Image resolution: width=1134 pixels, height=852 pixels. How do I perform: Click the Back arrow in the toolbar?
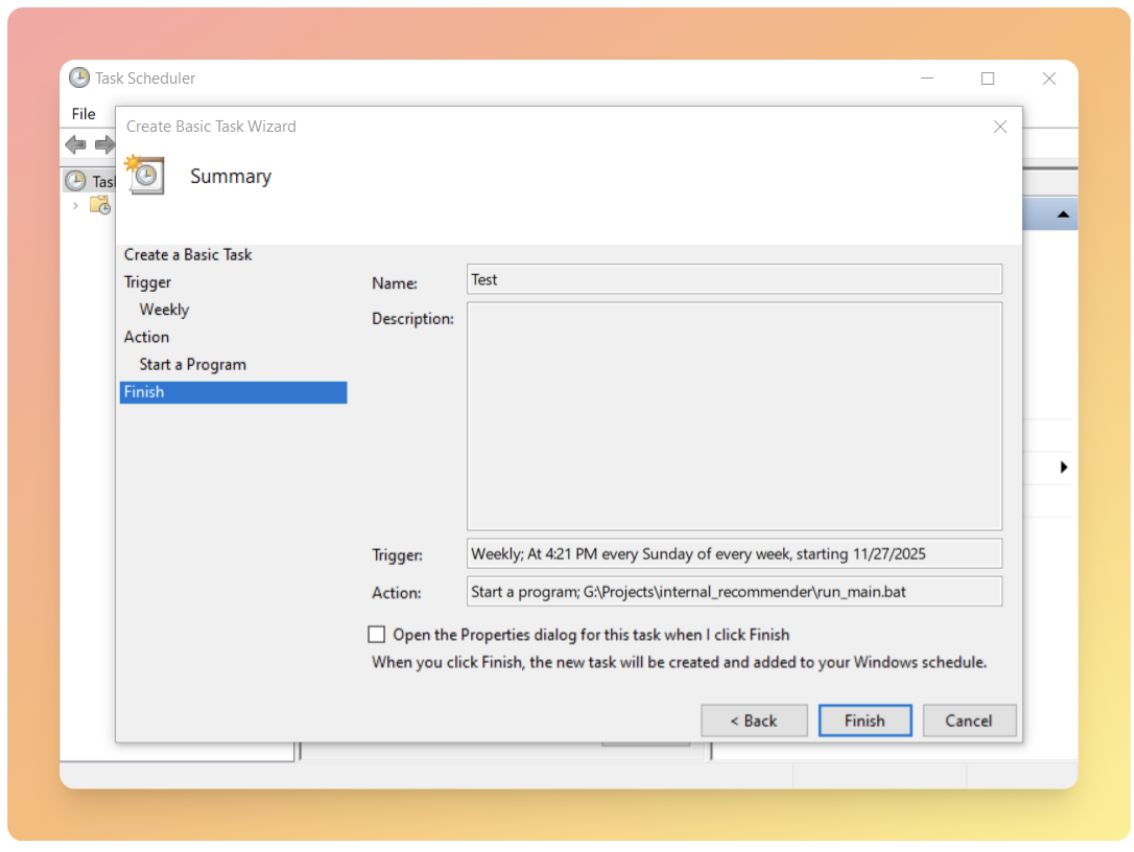tap(75, 145)
